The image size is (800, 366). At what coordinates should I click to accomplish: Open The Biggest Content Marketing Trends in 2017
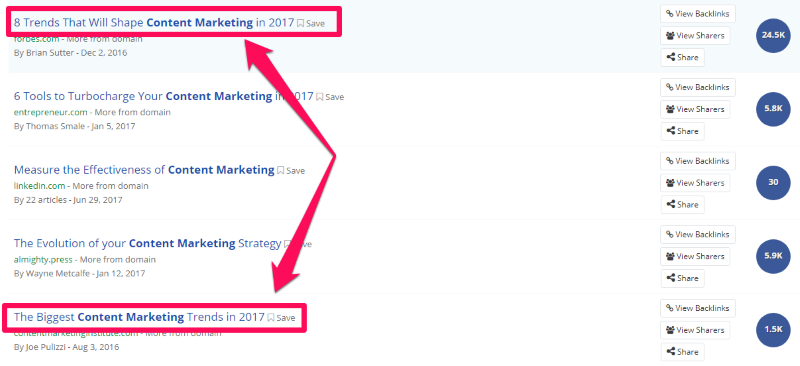[x=139, y=316]
